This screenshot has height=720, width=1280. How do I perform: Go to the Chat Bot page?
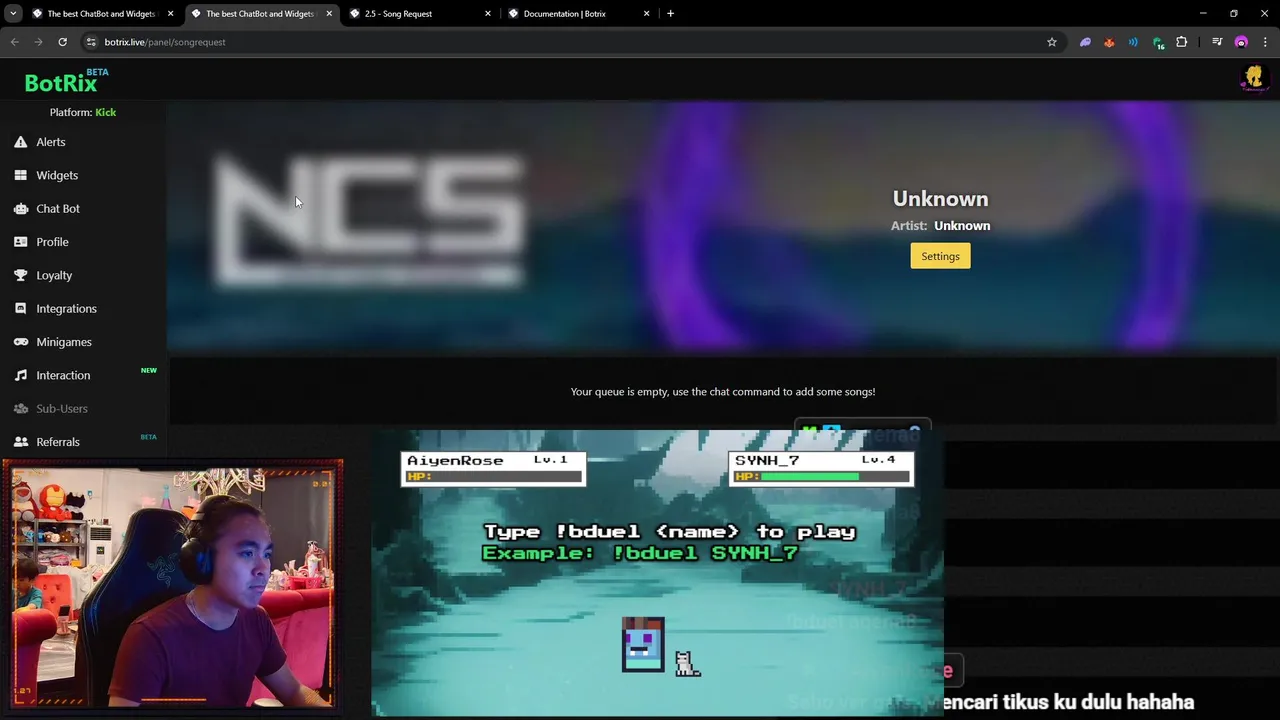click(x=58, y=209)
